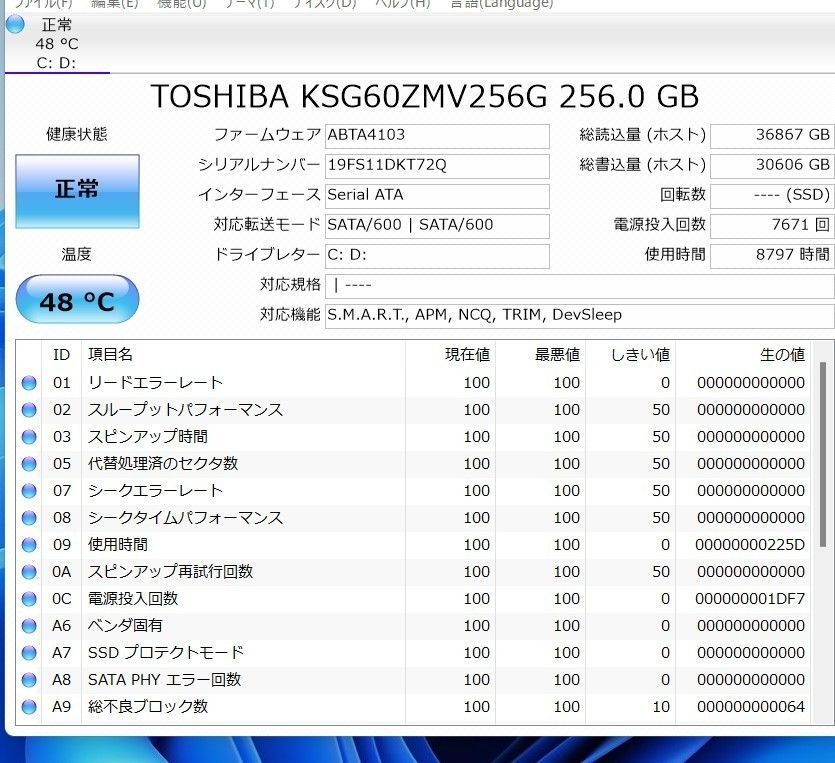The height and width of the screenshot is (763, 835).
Task: Click status orb for ID A7 SSD プロテクトモード
Action: tap(29, 653)
